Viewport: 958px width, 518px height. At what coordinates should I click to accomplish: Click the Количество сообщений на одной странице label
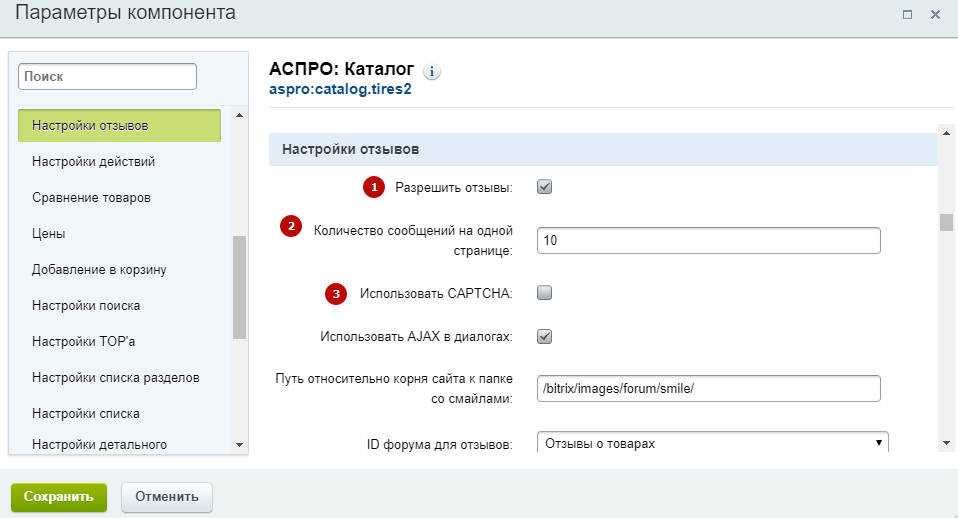click(x=413, y=240)
